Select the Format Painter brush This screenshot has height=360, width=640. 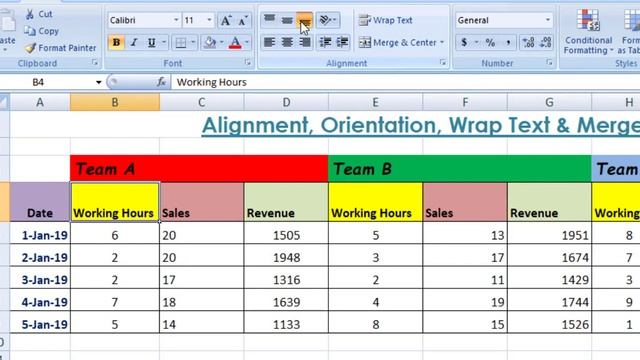[x=30, y=48]
